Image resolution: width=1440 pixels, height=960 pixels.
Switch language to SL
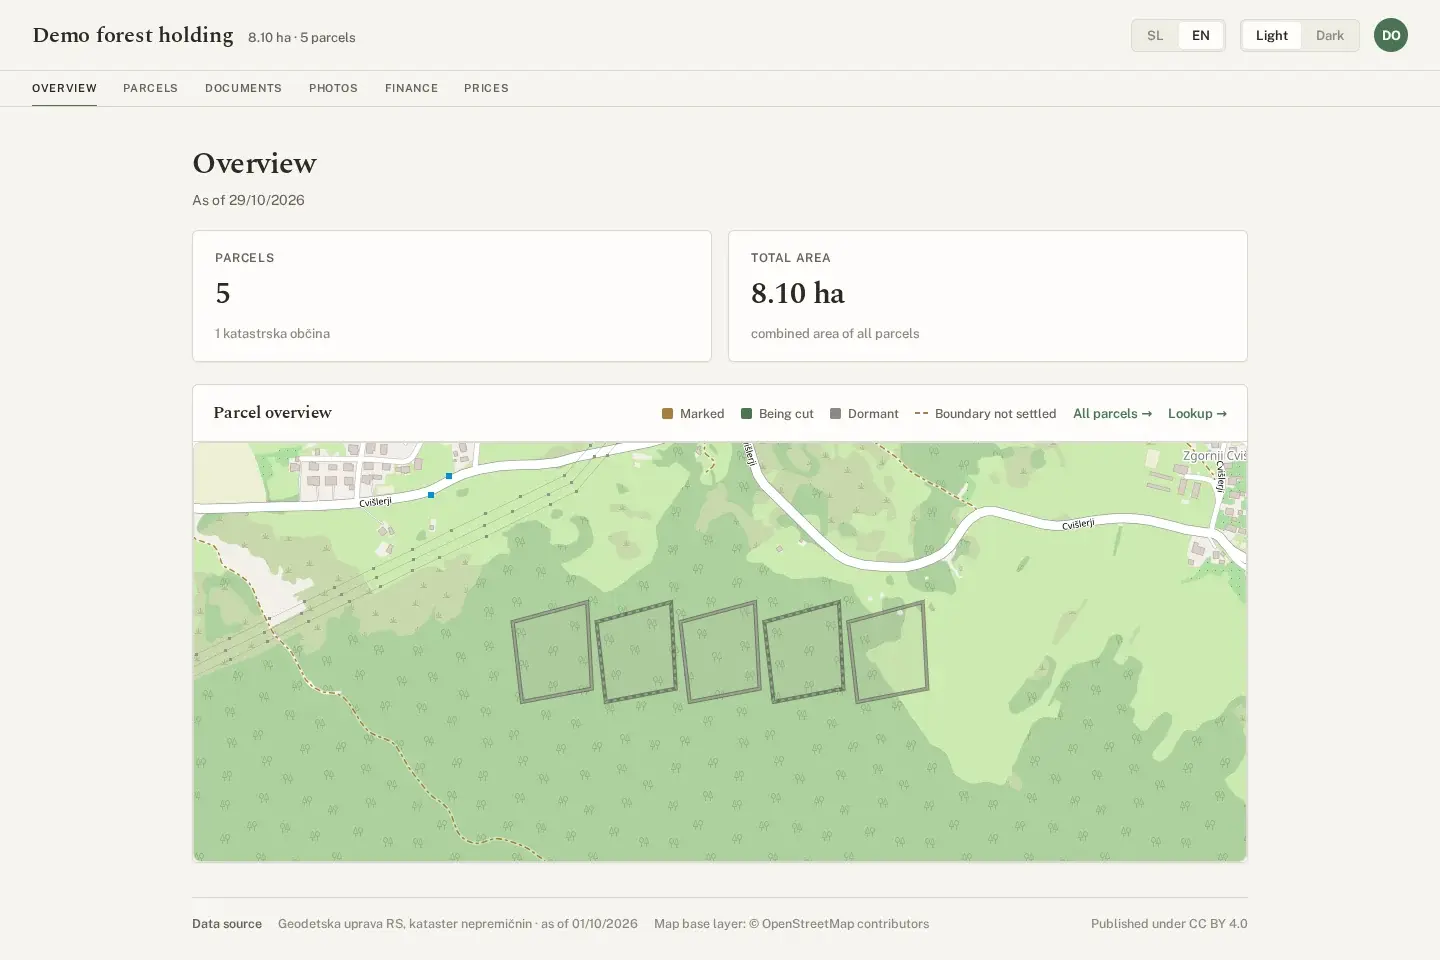[x=1155, y=35]
